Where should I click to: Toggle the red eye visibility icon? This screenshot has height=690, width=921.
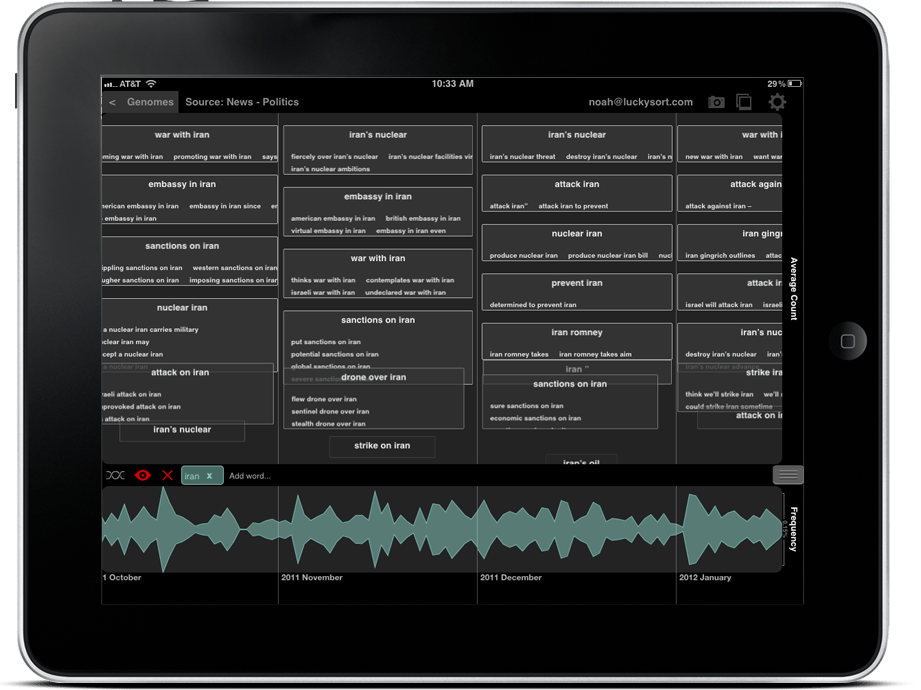coord(143,476)
